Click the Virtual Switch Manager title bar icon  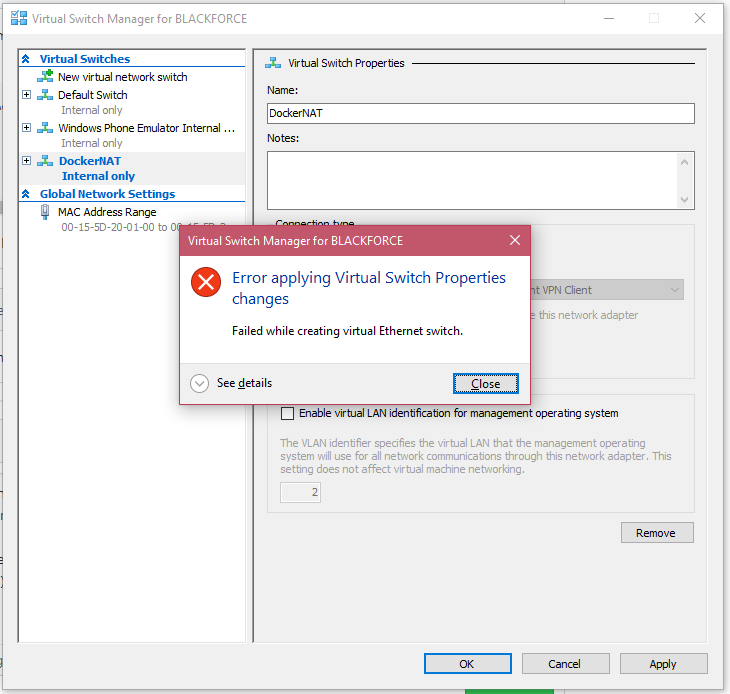19,18
